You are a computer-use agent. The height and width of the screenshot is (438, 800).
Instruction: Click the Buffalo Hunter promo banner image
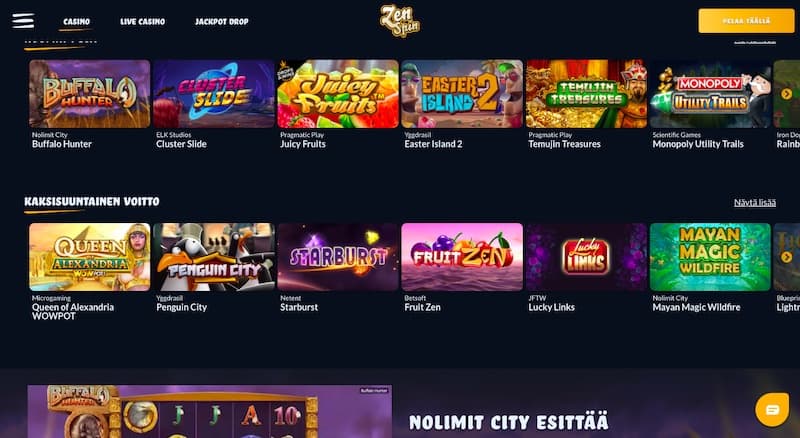210,411
